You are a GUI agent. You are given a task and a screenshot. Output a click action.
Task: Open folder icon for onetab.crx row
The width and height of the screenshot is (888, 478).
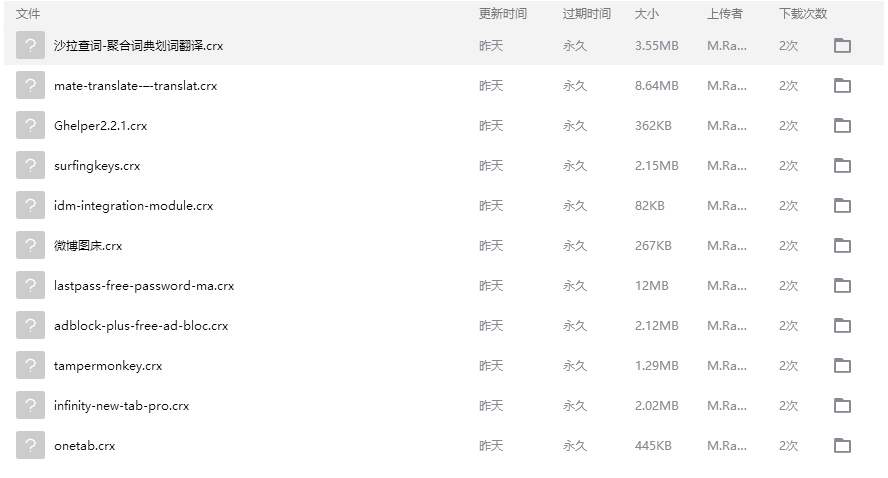[x=842, y=445]
